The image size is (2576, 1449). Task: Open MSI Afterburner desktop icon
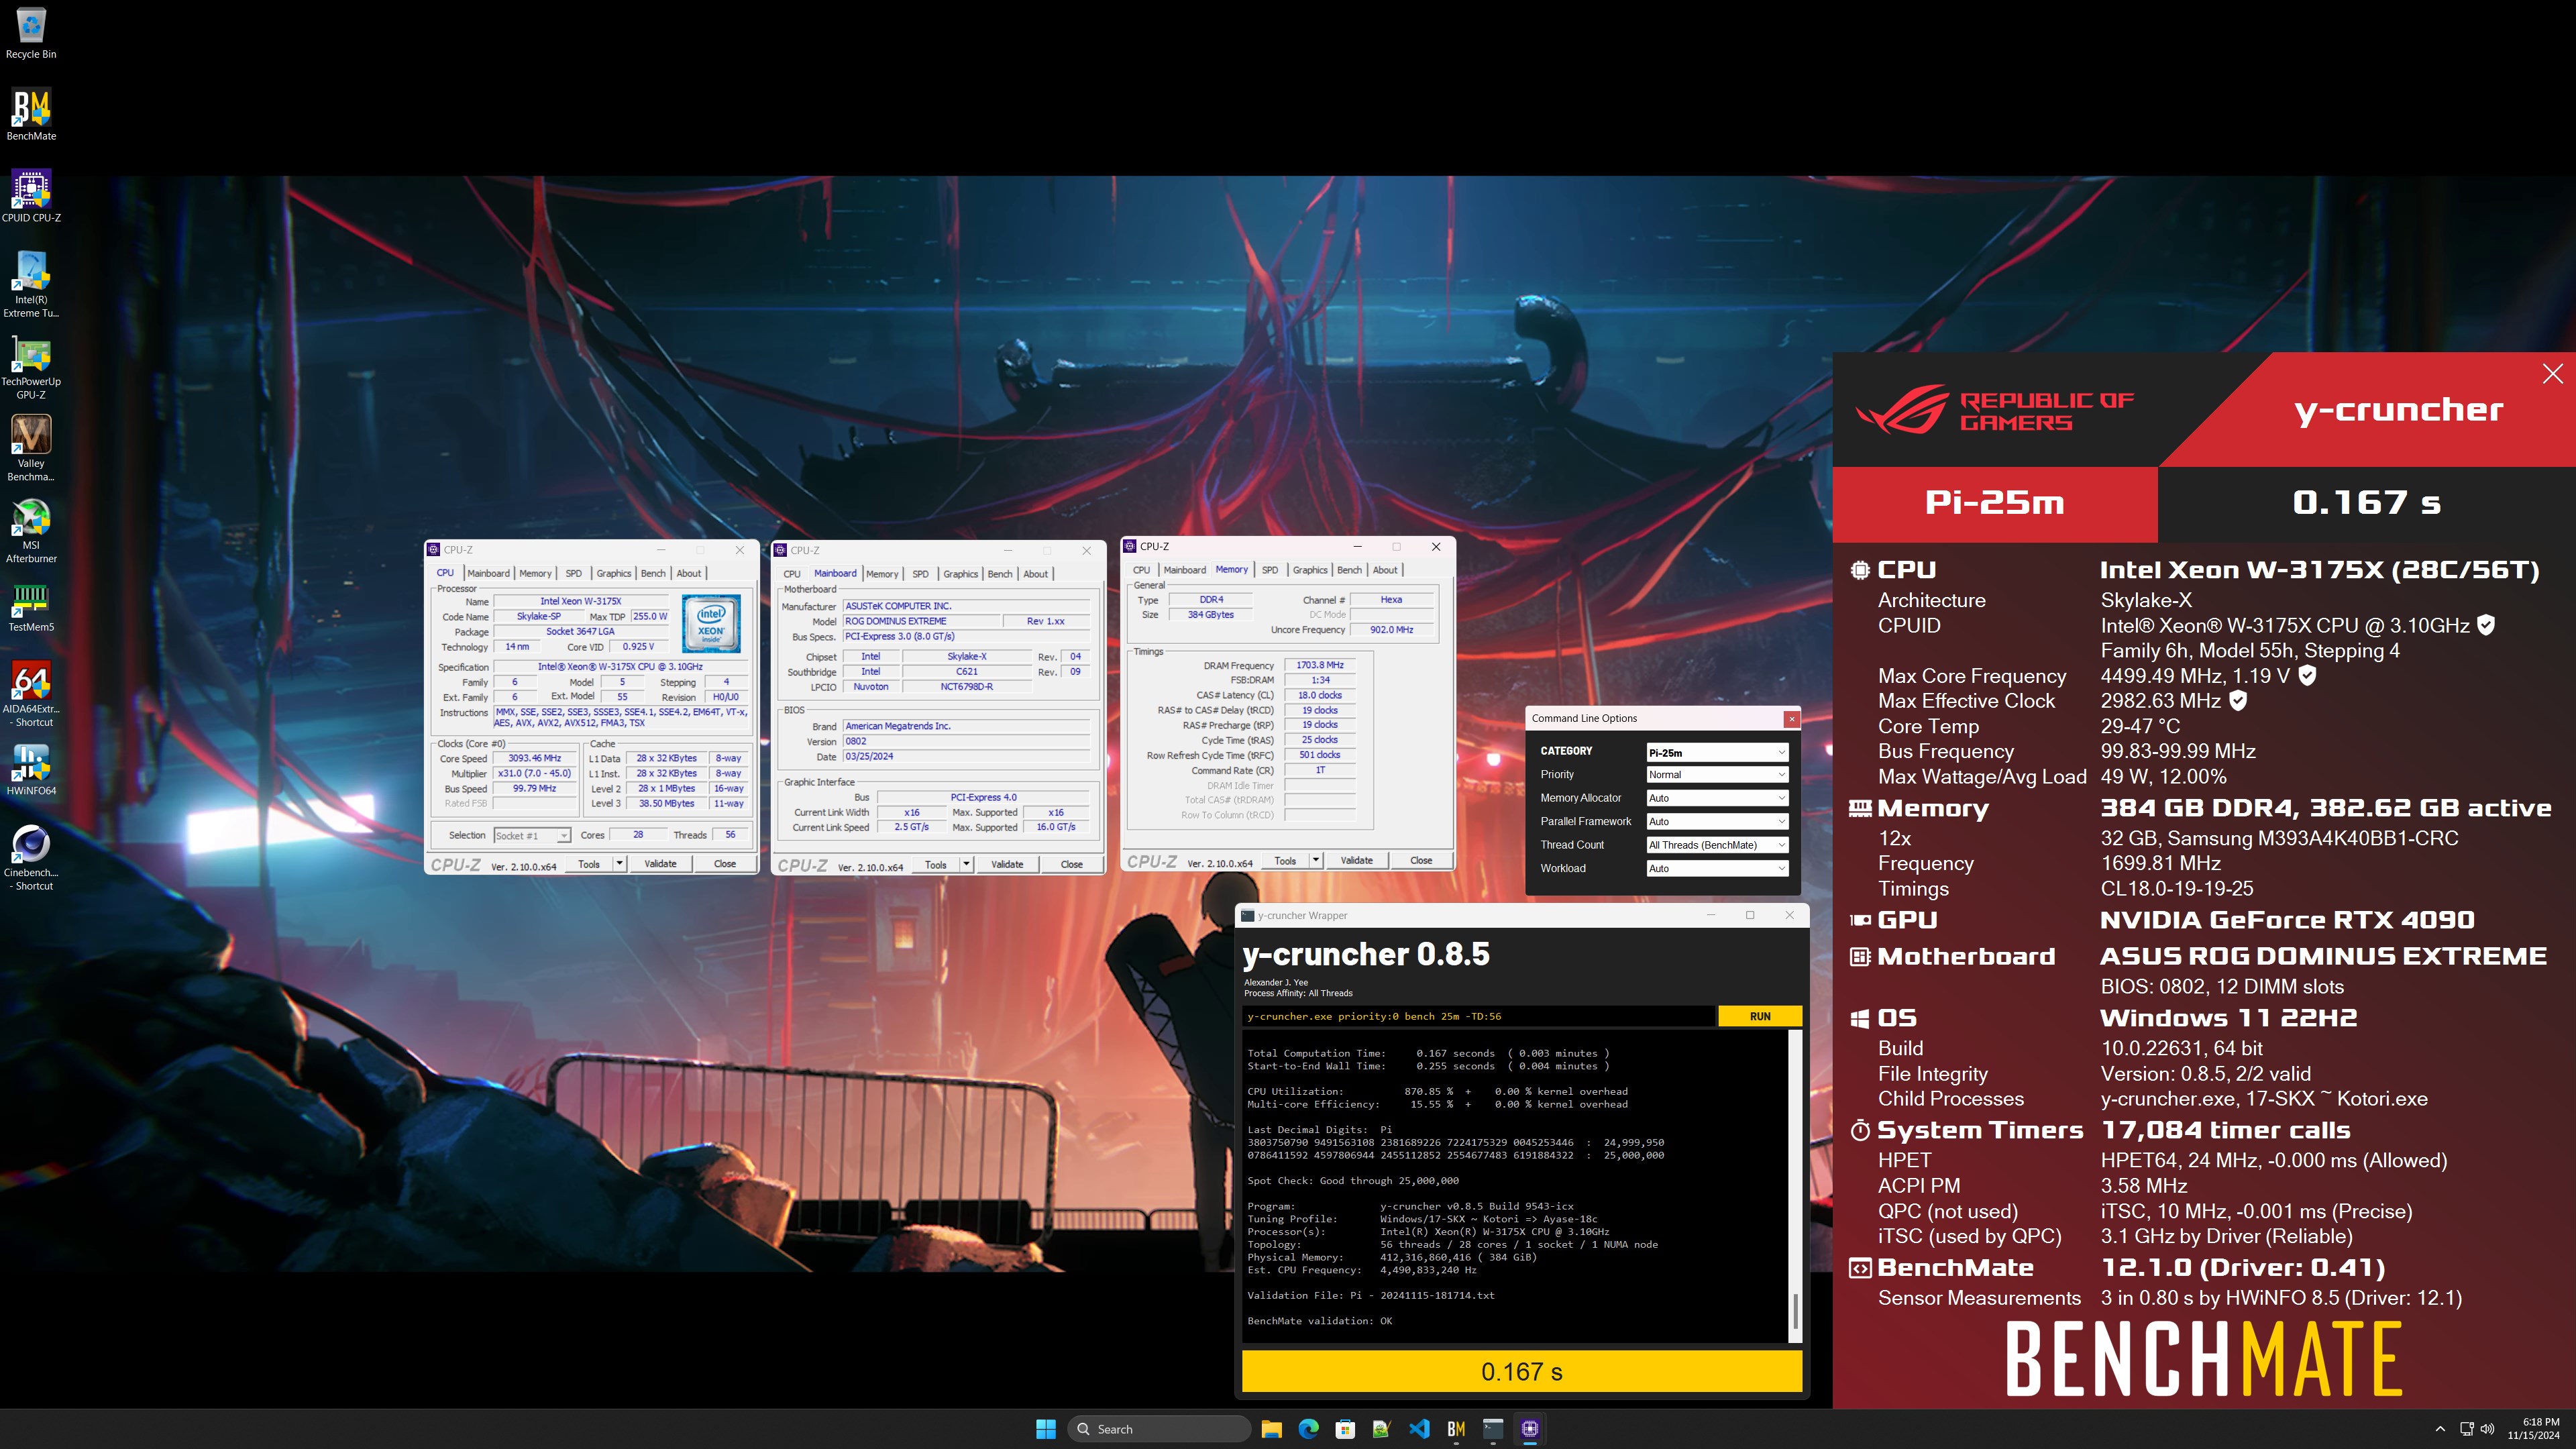pos(31,531)
